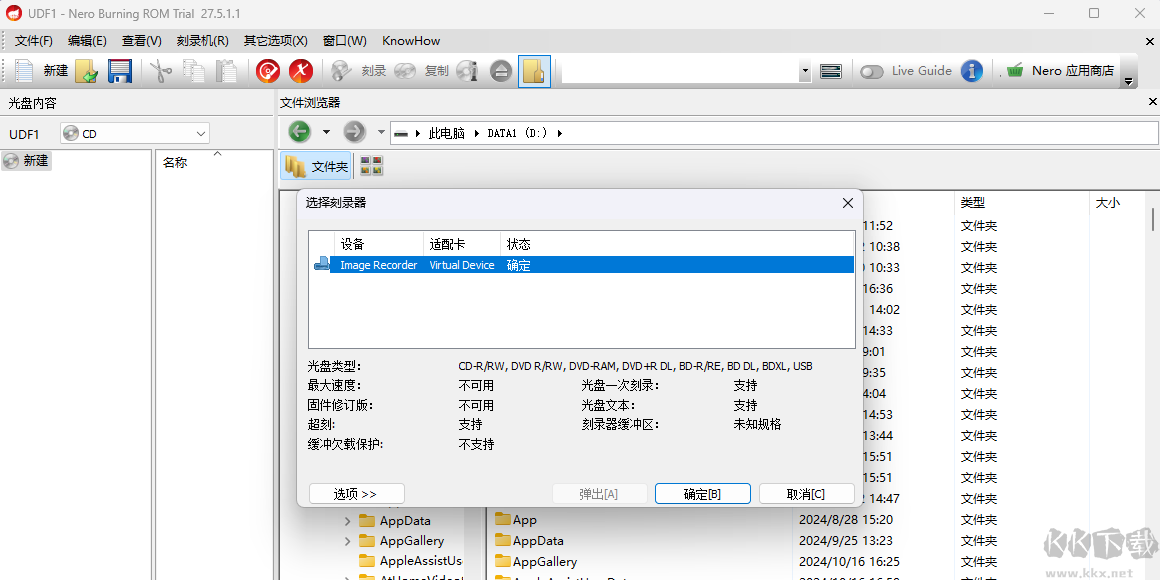Open the 窗口(W) menu

(x=345, y=41)
